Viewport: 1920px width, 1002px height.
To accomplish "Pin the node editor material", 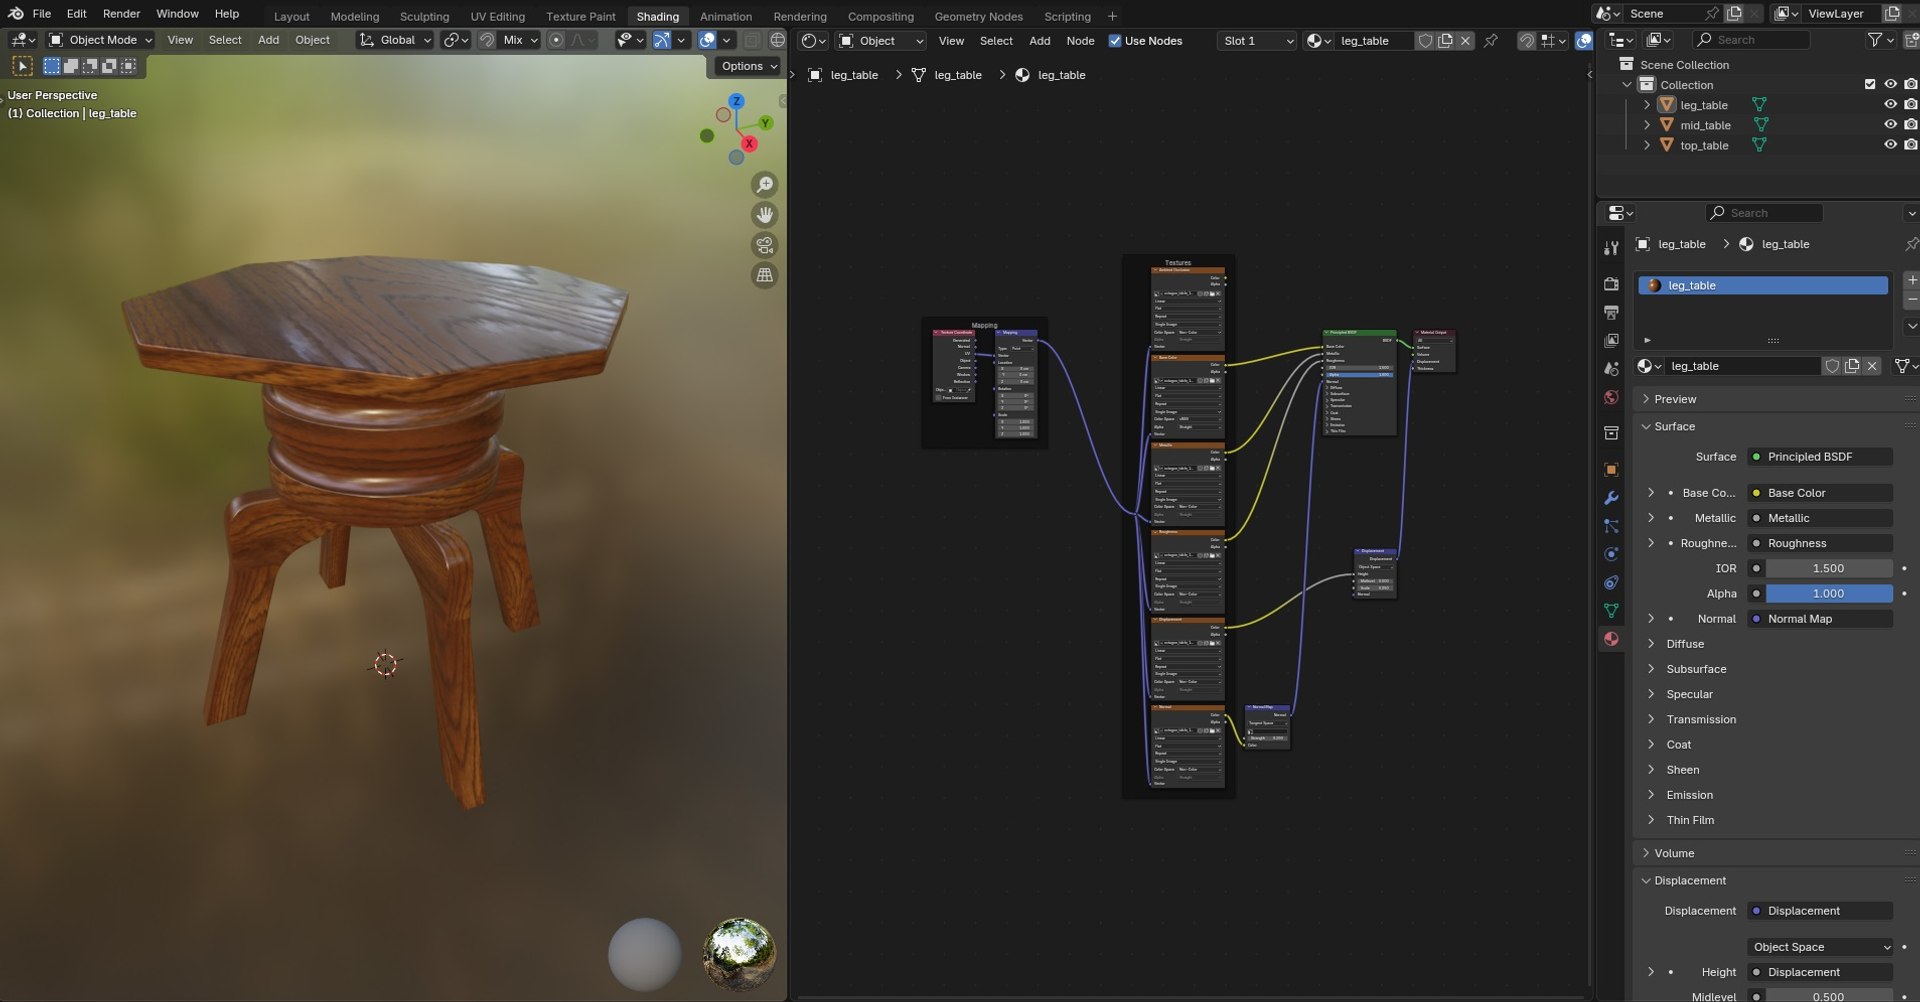I will pyautogui.click(x=1491, y=41).
